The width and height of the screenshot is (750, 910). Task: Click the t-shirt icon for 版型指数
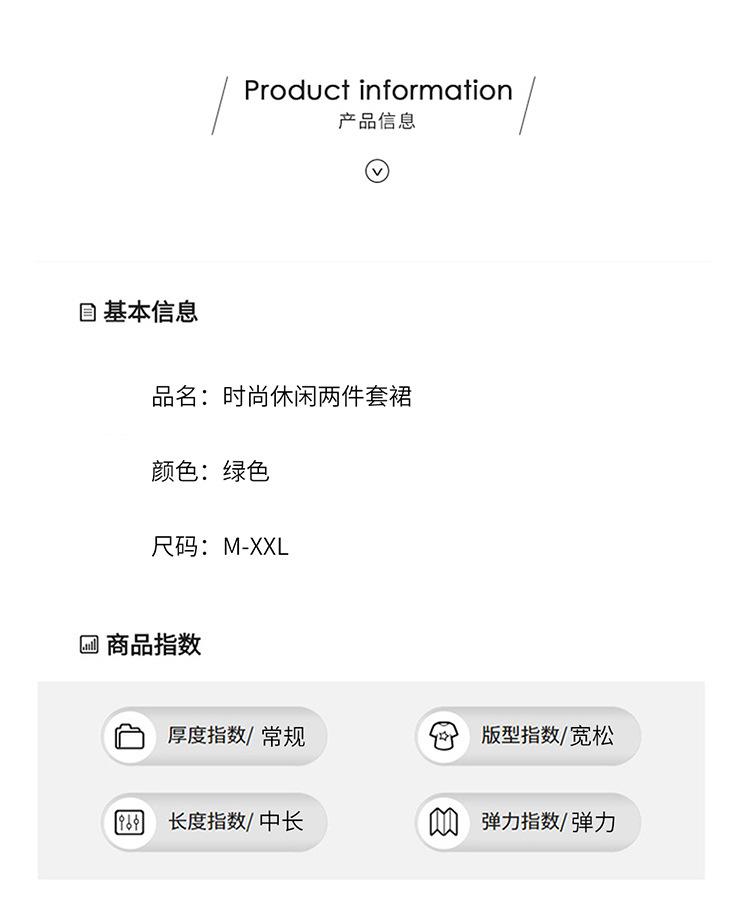443,737
